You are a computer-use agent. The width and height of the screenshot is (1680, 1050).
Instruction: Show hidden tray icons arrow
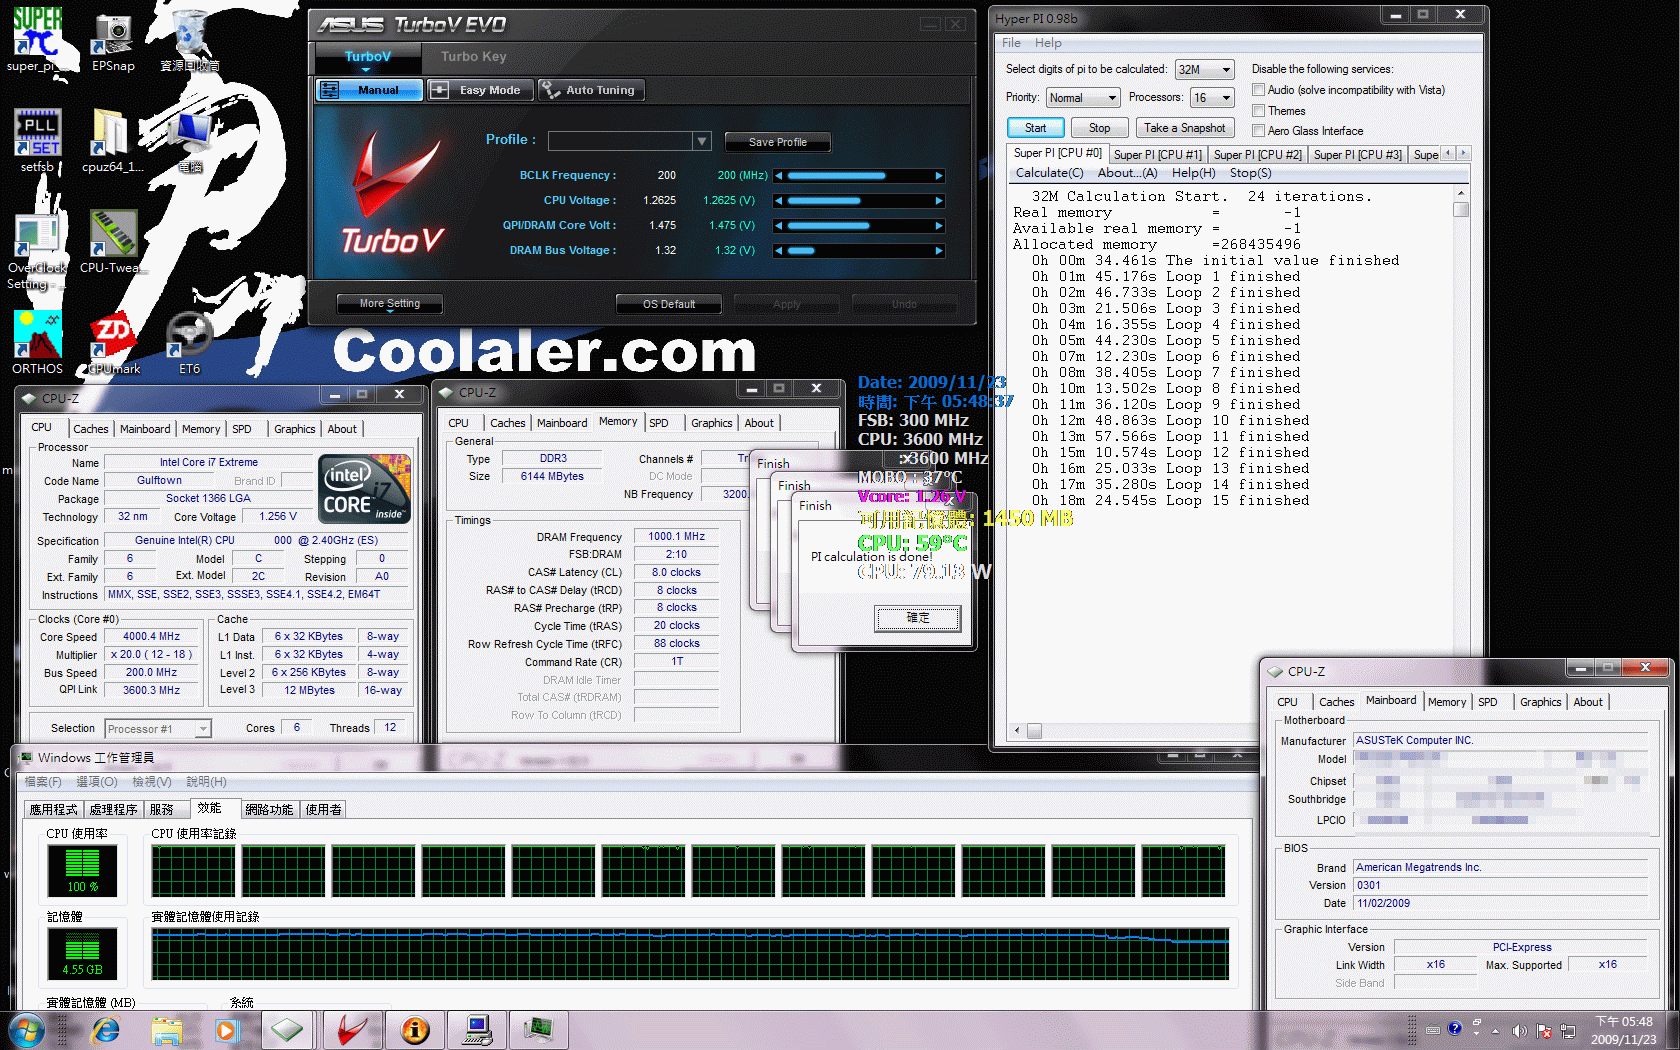1496,1031
